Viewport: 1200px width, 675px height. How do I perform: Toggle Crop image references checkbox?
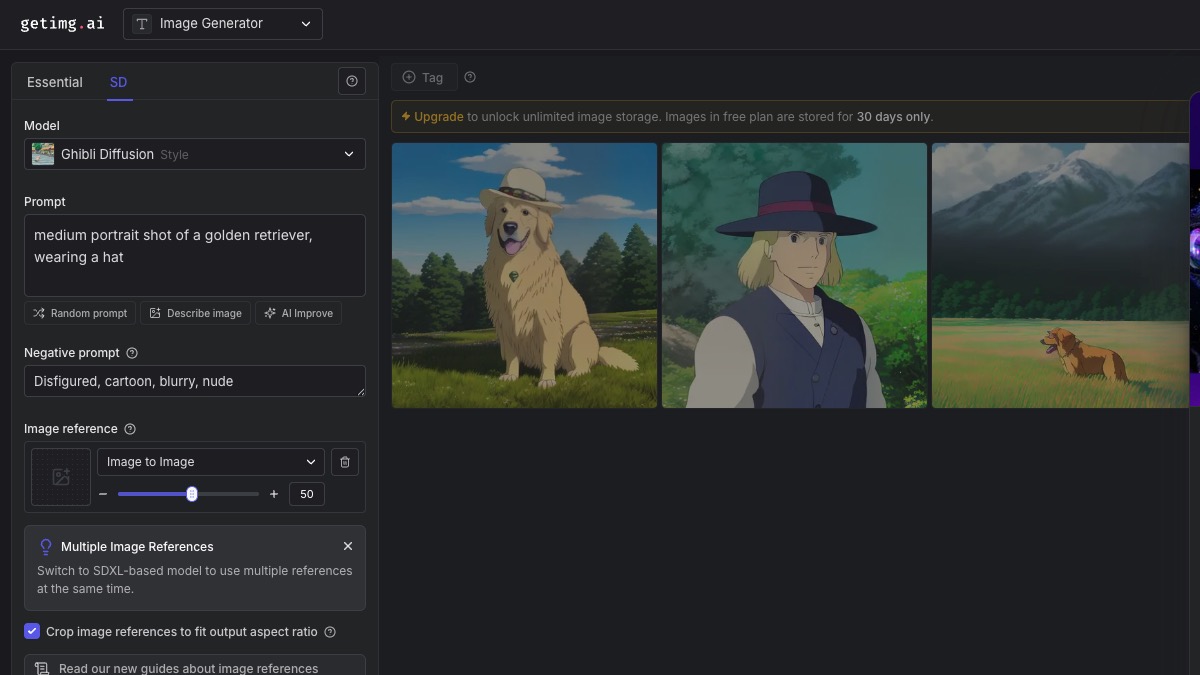pyautogui.click(x=32, y=631)
